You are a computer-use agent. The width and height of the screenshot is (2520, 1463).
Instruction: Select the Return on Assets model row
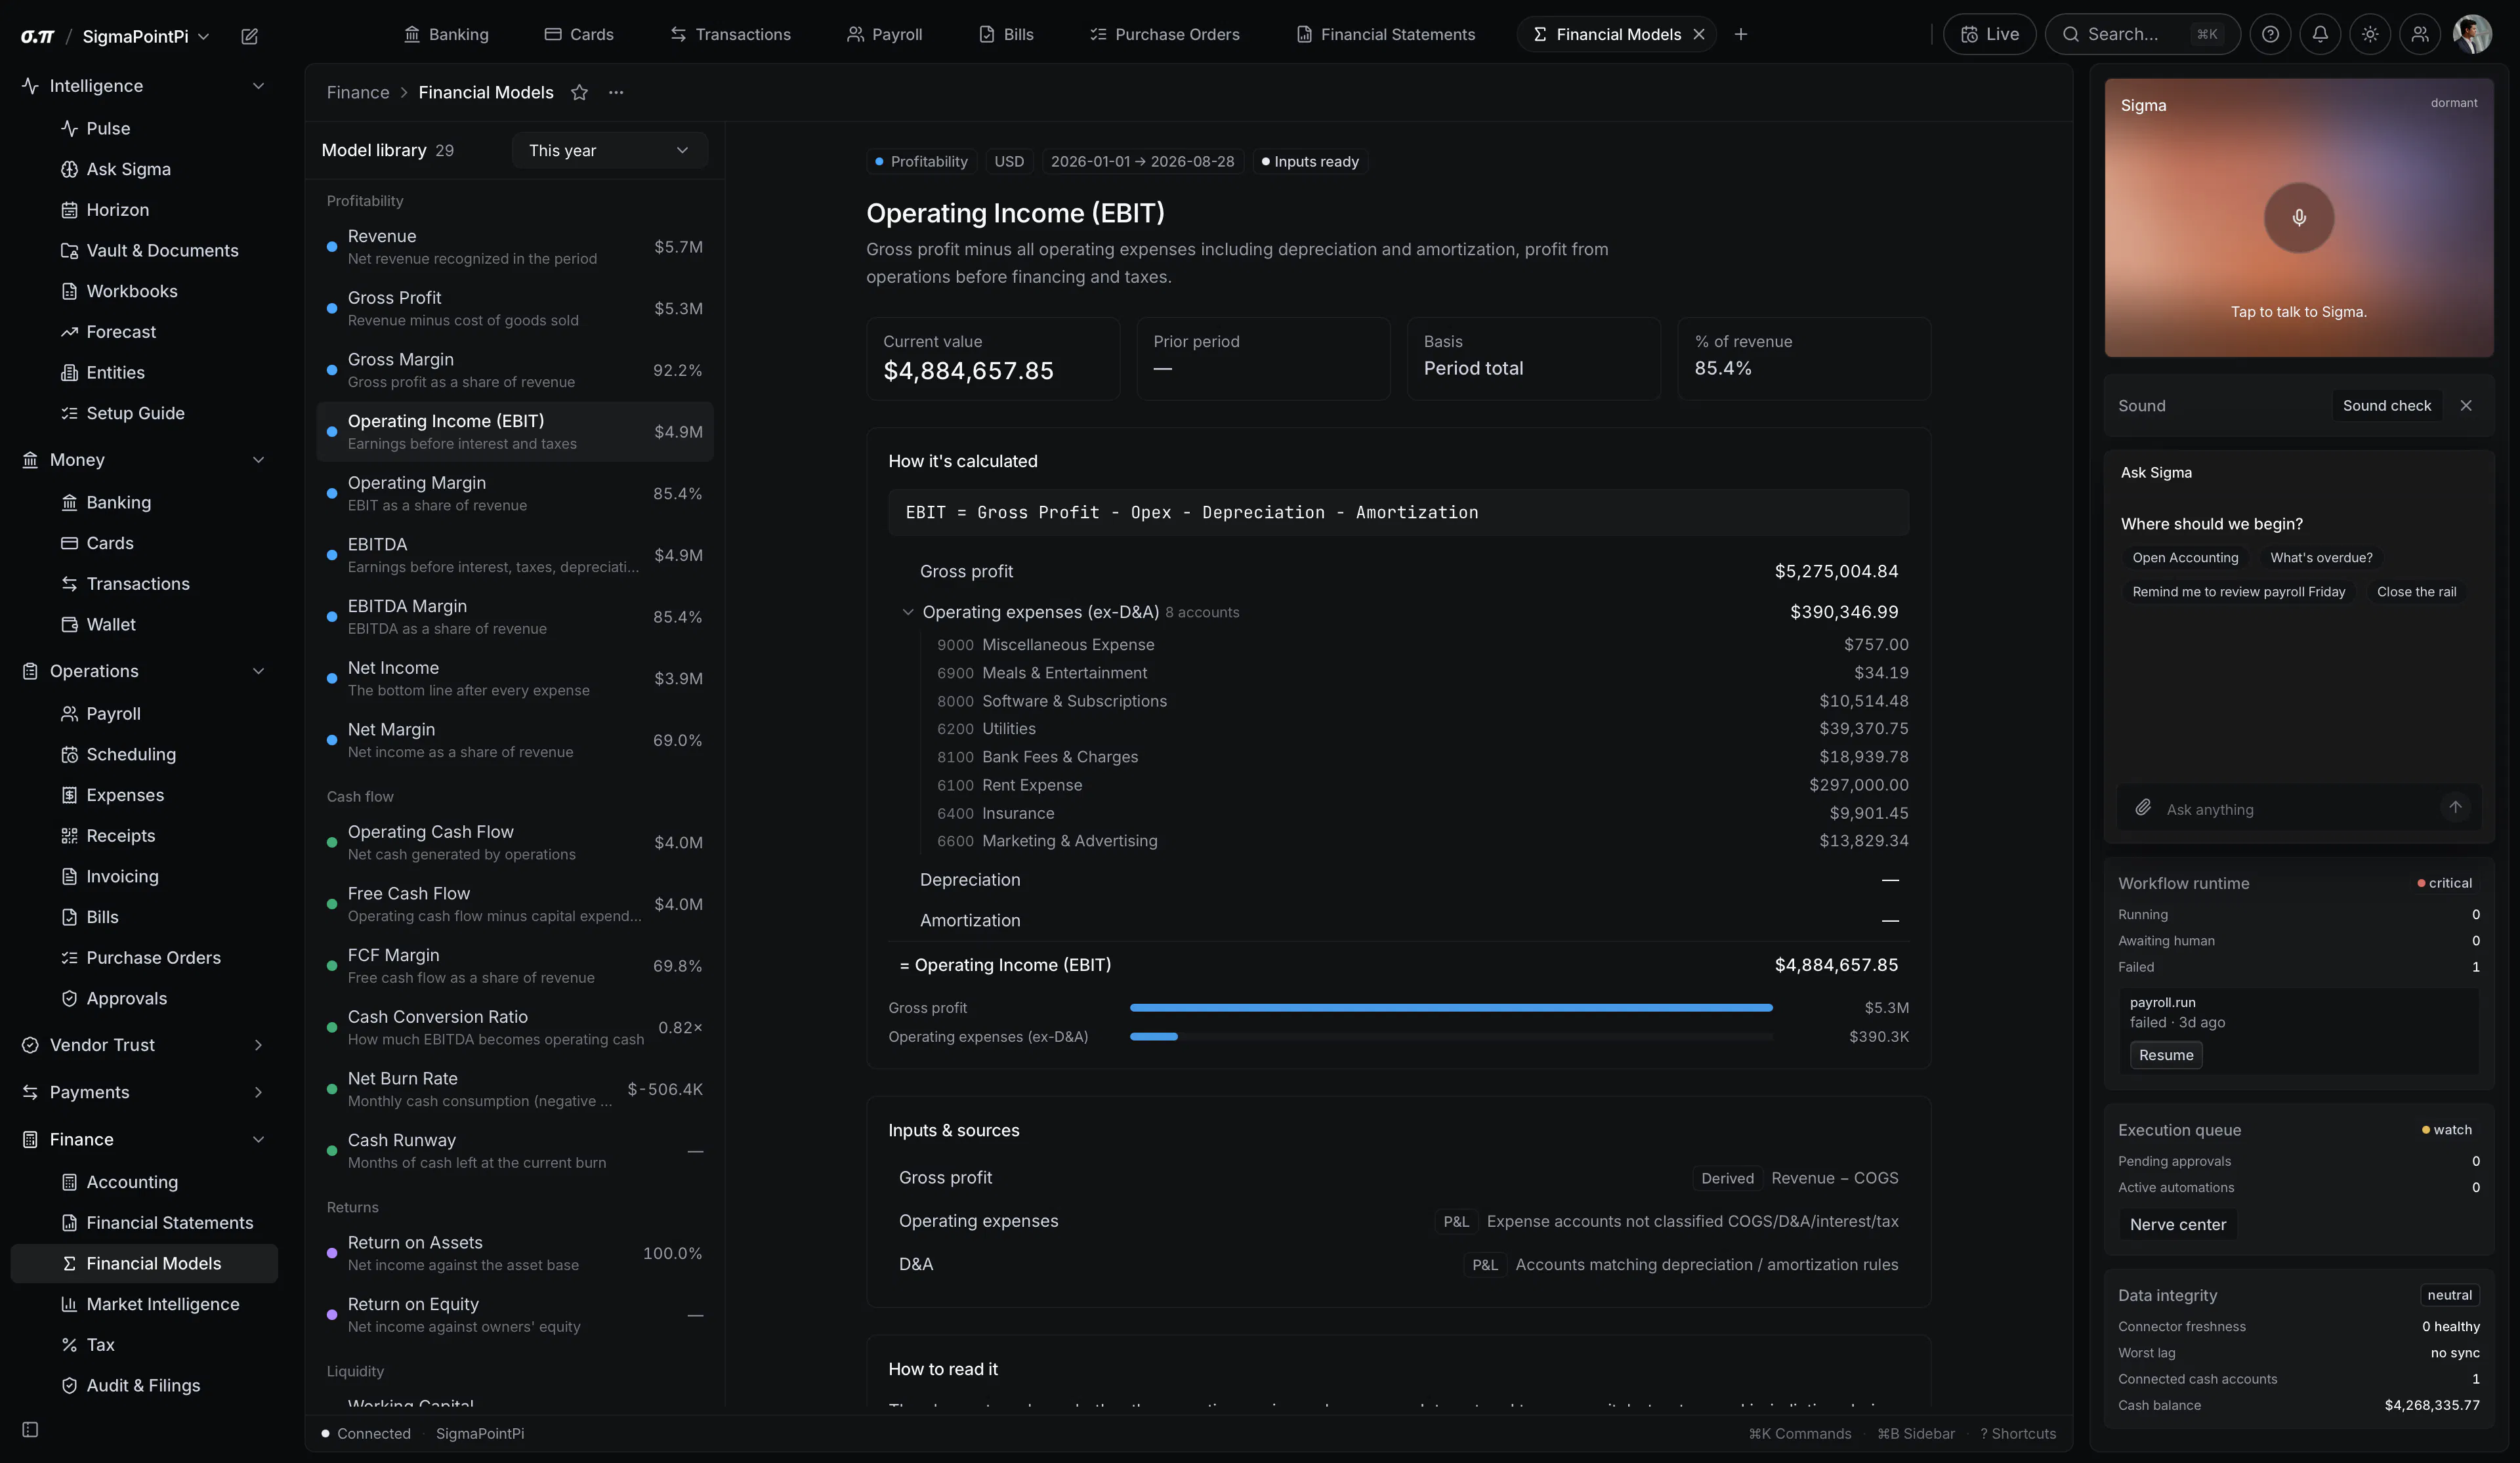tap(515, 1253)
